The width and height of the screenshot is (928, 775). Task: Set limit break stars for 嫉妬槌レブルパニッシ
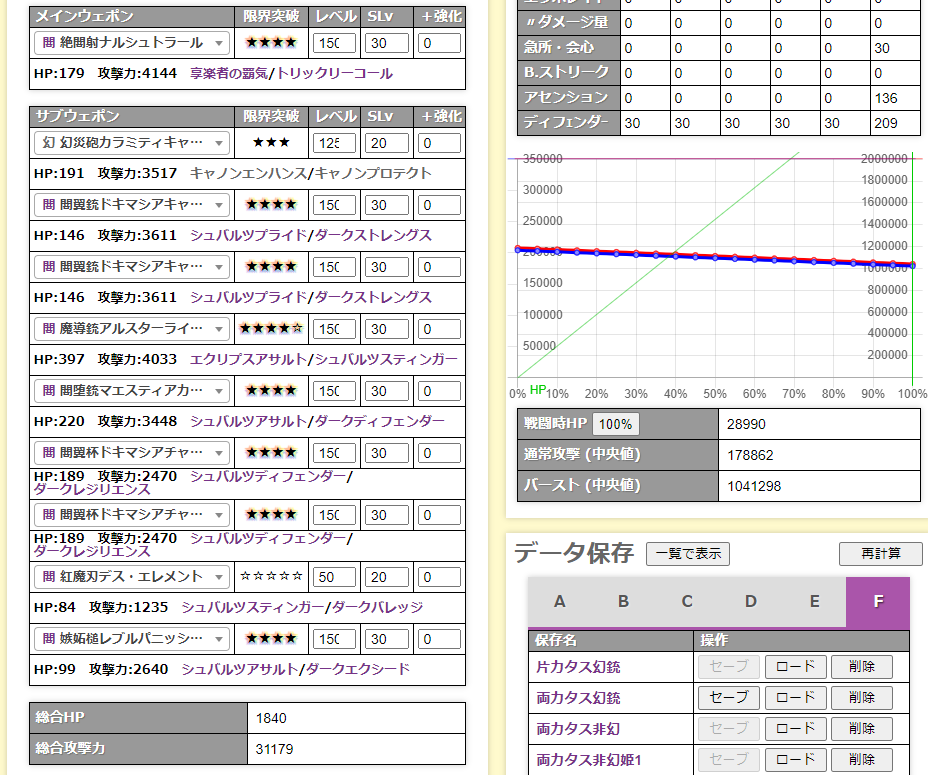point(271,639)
